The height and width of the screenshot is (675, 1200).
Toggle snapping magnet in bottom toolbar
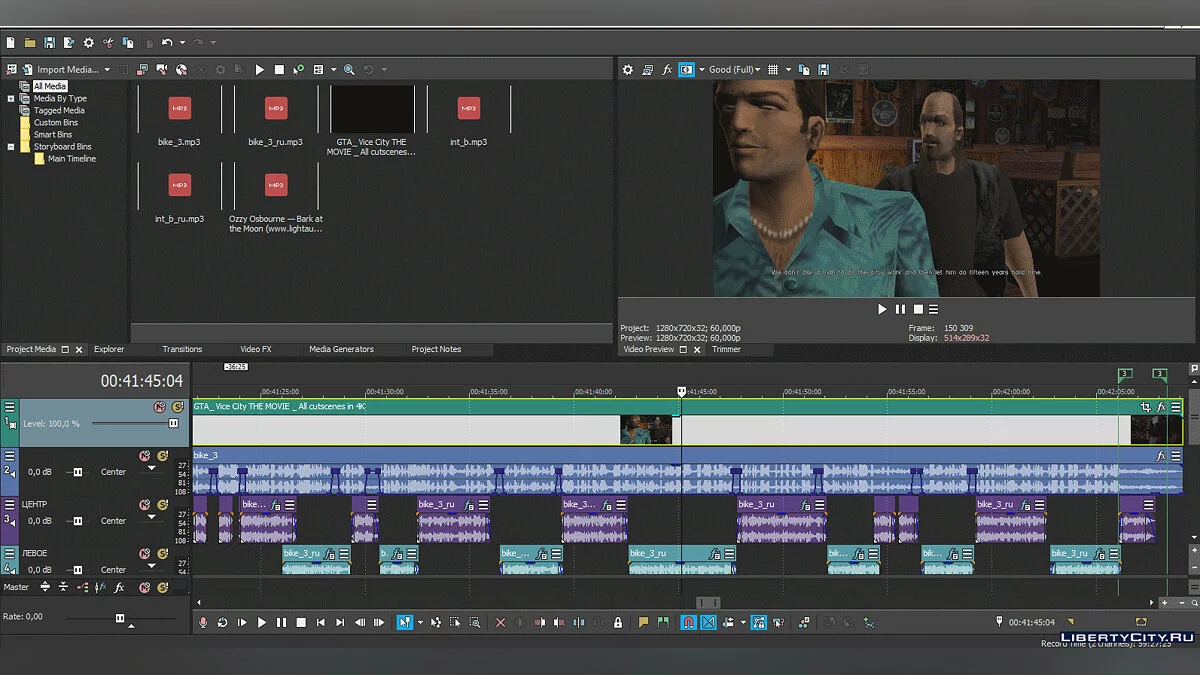pos(688,622)
